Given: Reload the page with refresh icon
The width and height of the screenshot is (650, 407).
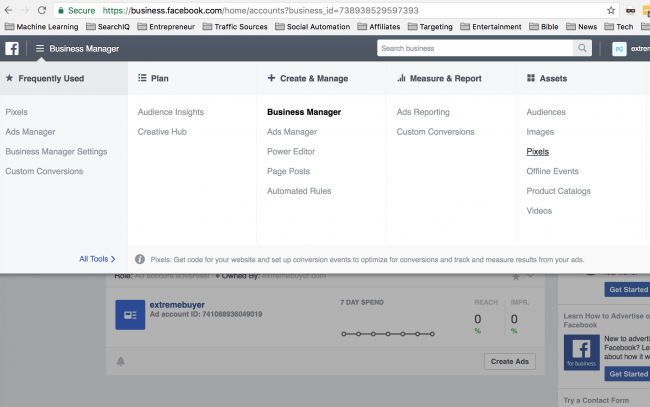Looking at the screenshot, I should [x=41, y=10].
